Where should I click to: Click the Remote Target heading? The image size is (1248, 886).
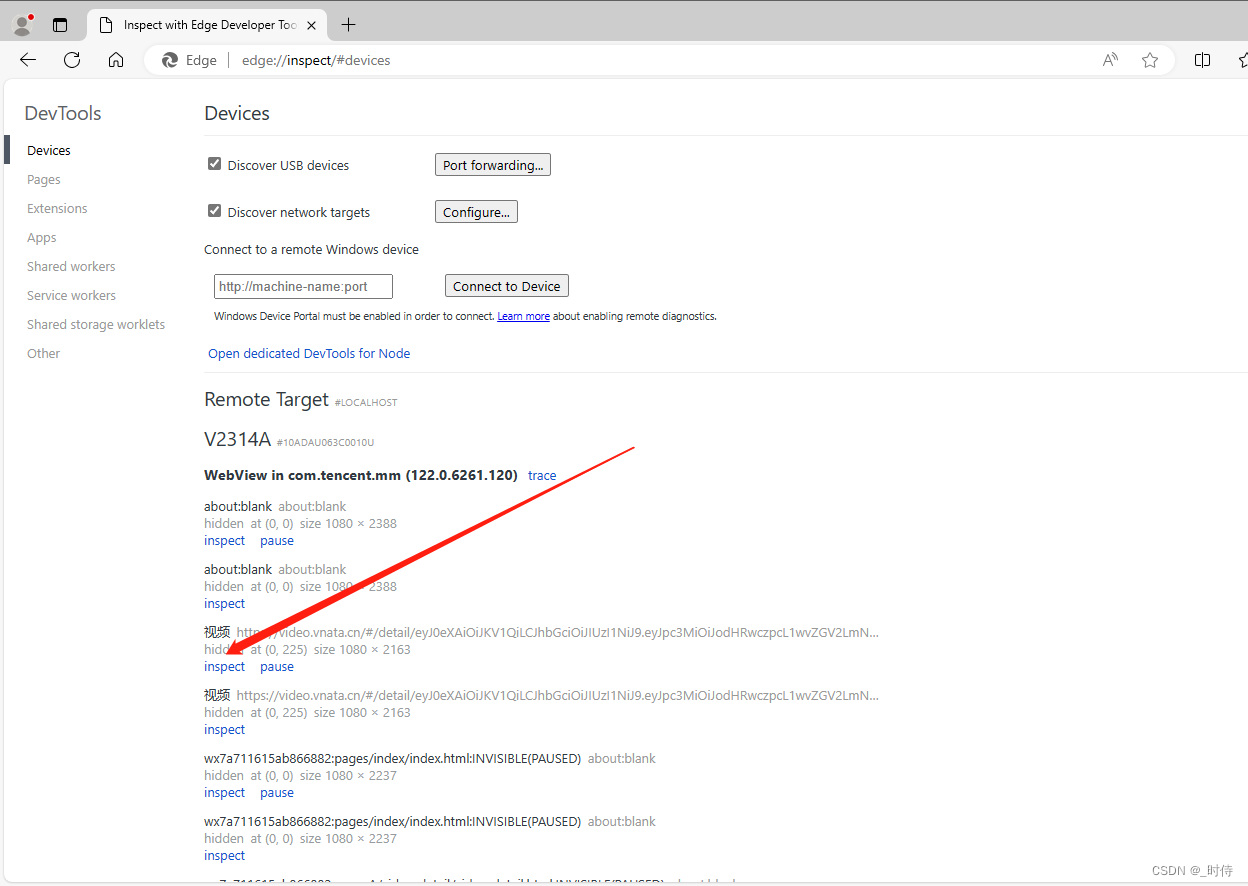pos(266,399)
